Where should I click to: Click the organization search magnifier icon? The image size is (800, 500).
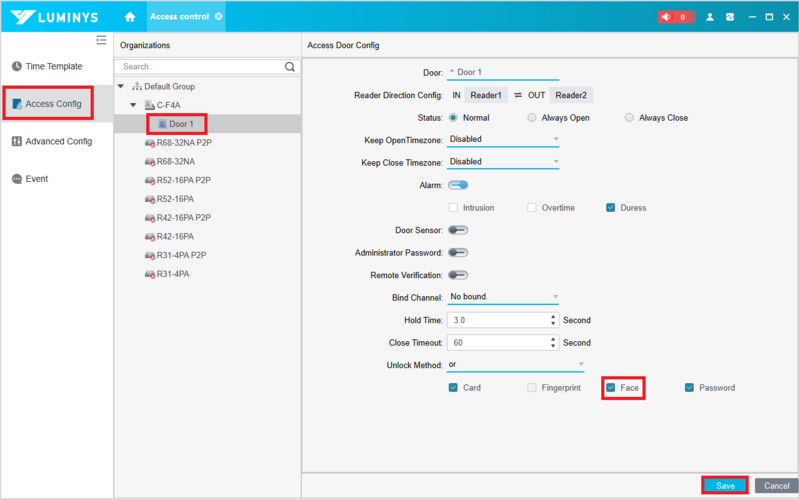point(290,67)
